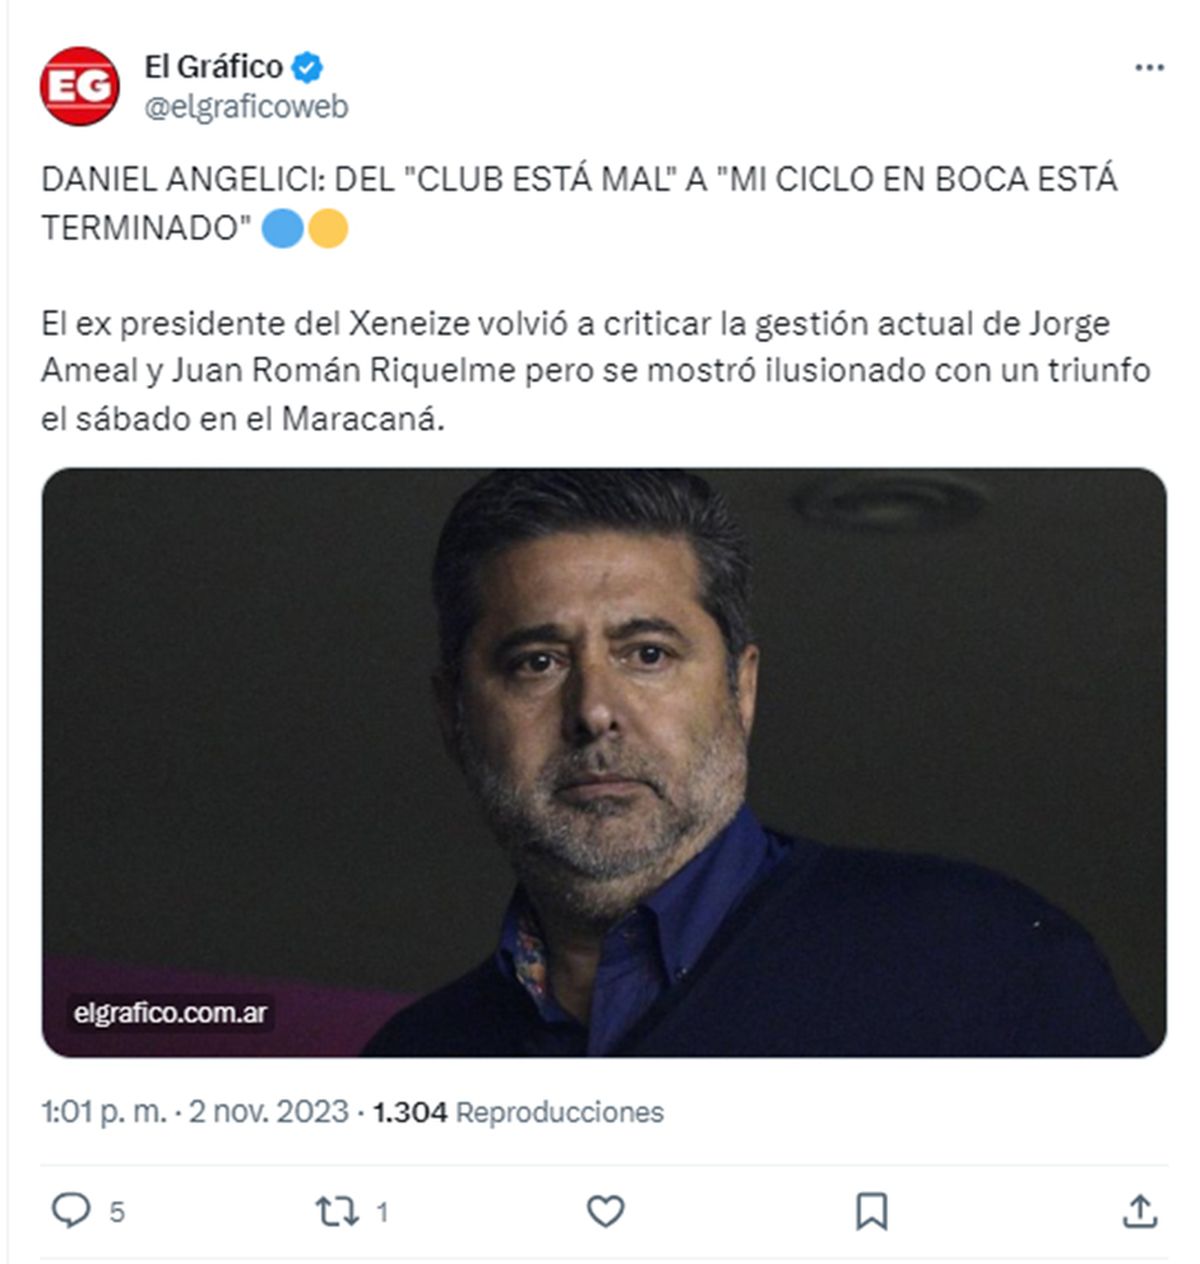The width and height of the screenshot is (1200, 1264).
Task: Click the 1:01 p. m. timestamp
Action: point(104,1112)
